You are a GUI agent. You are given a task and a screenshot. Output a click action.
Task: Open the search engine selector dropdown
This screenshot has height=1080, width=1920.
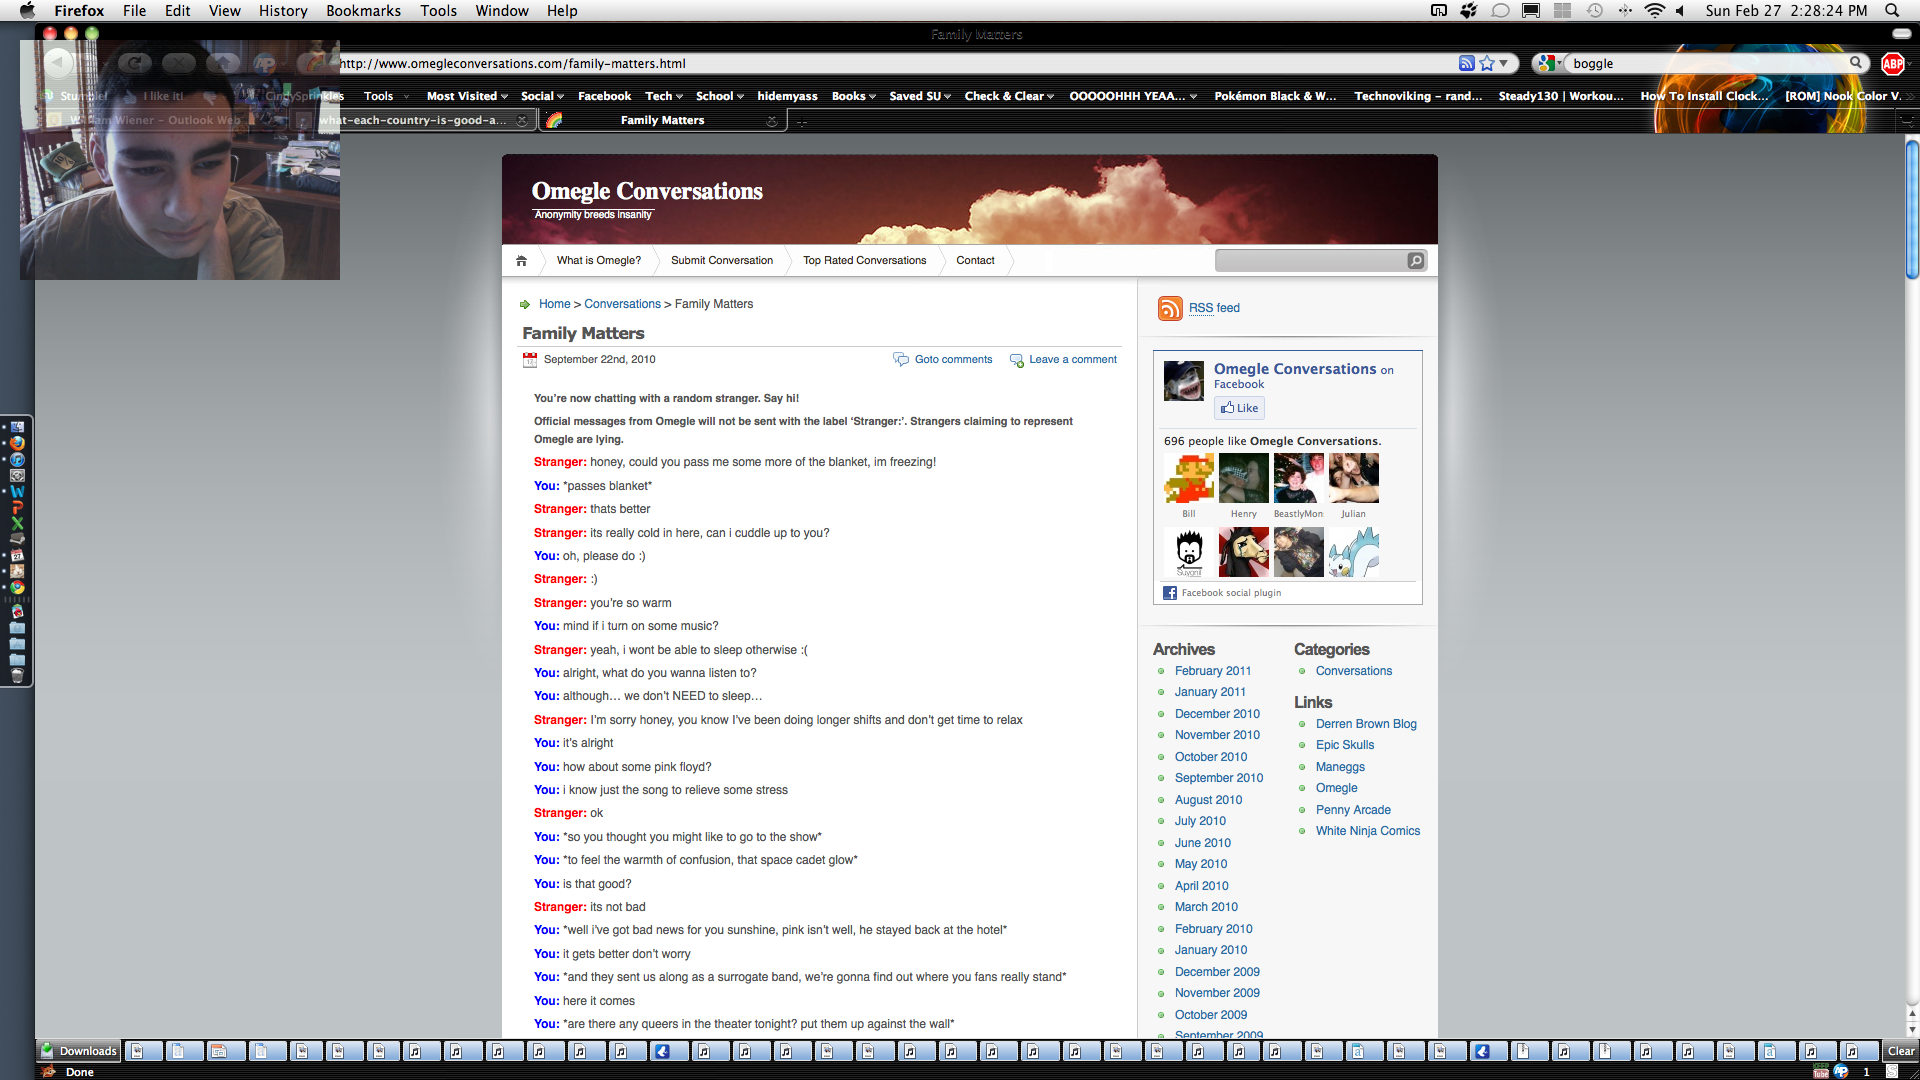[1550, 64]
